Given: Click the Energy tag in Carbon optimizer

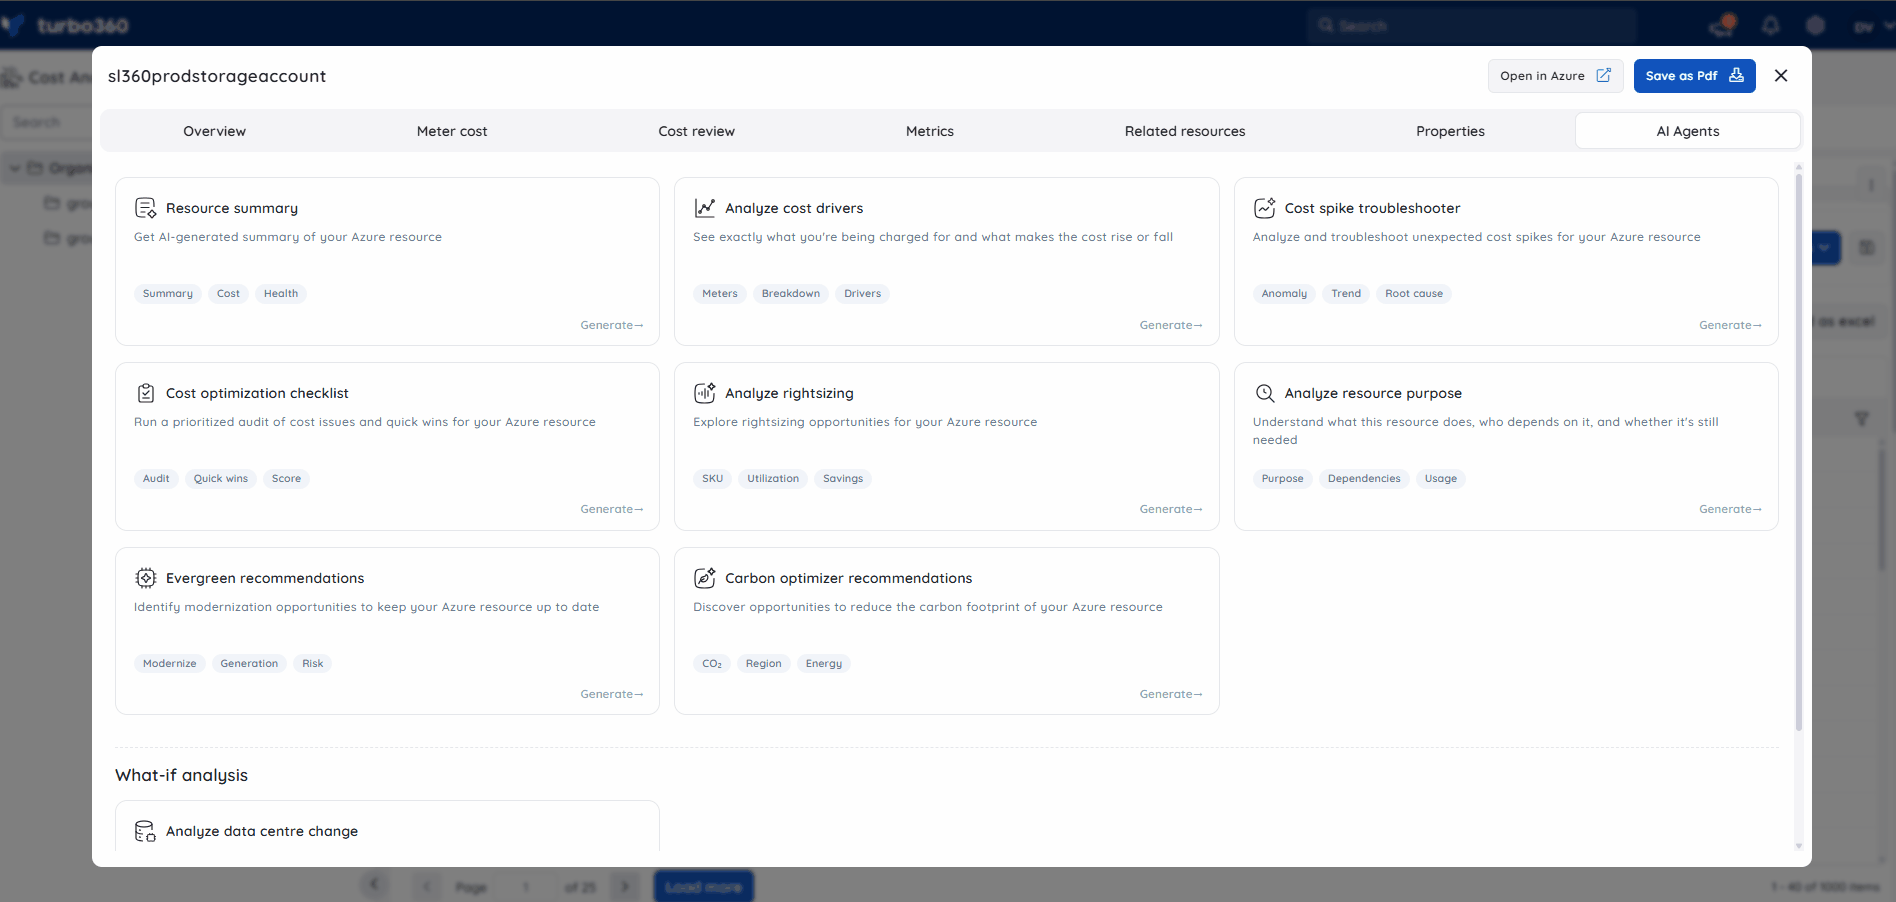Looking at the screenshot, I should pos(824,664).
